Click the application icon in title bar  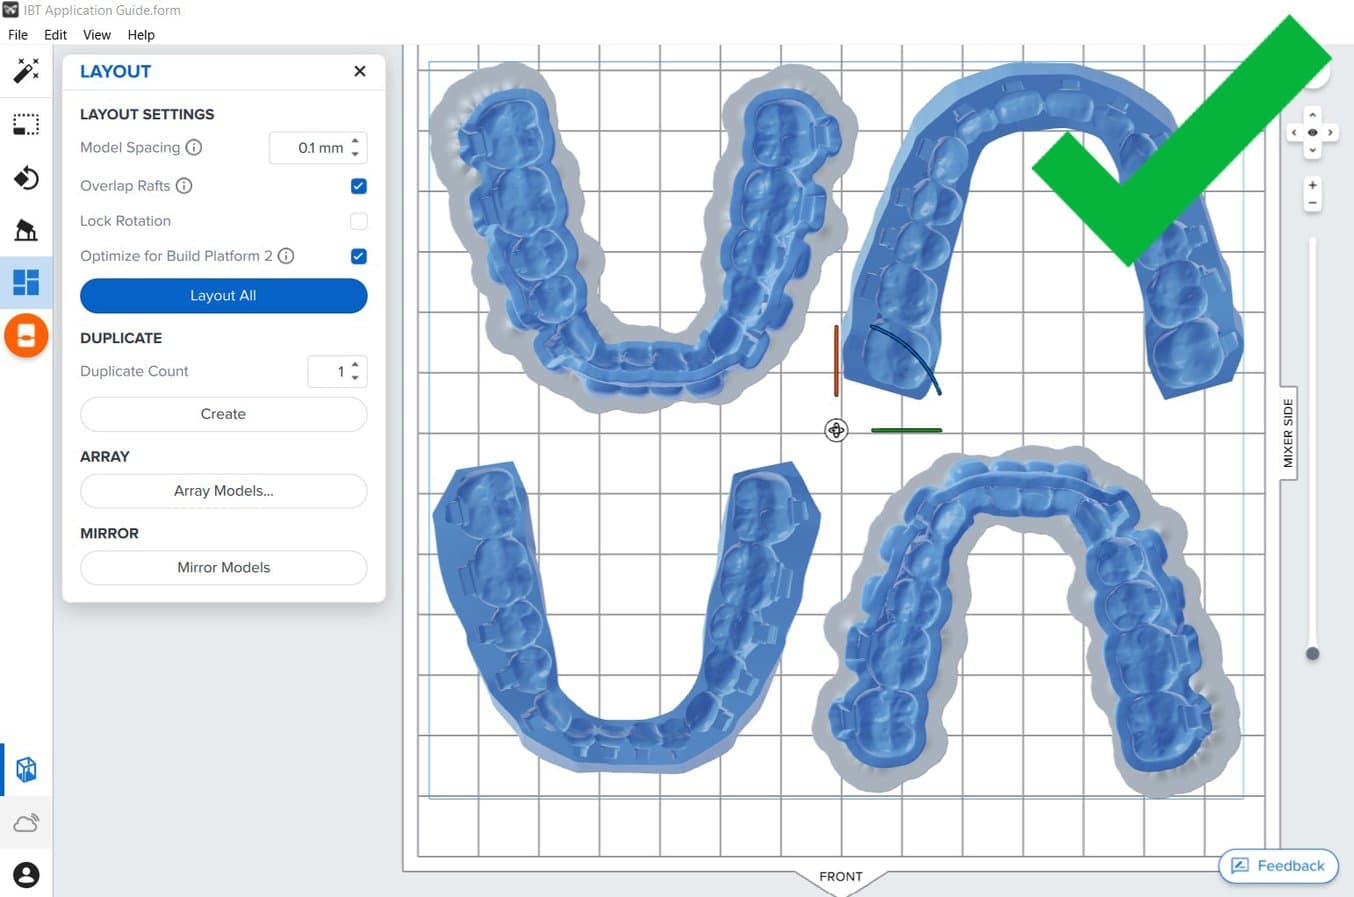coord(10,10)
